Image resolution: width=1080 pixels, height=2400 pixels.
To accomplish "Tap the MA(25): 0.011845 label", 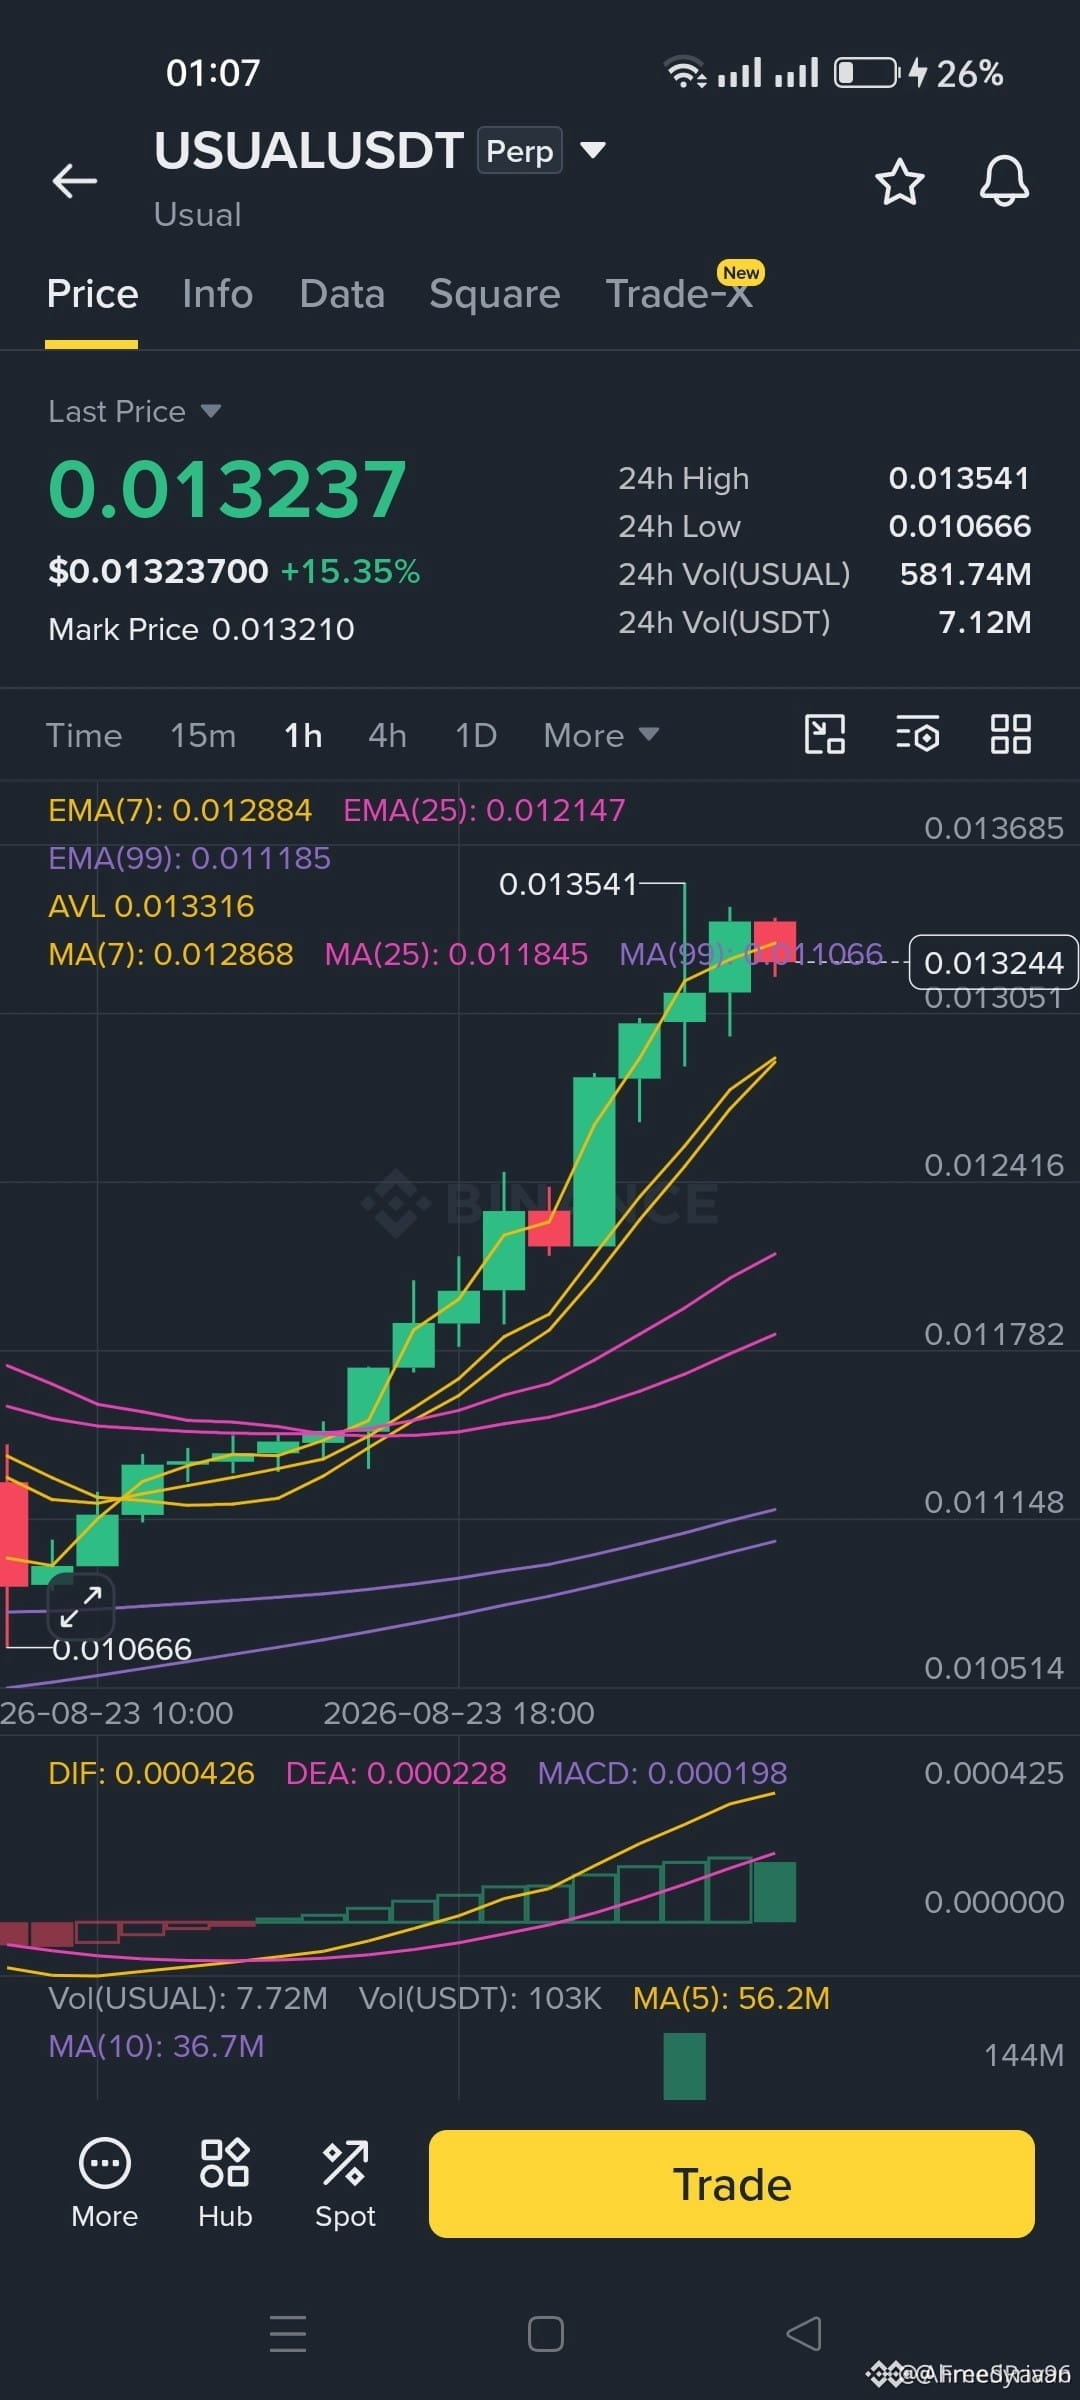I will pos(456,954).
